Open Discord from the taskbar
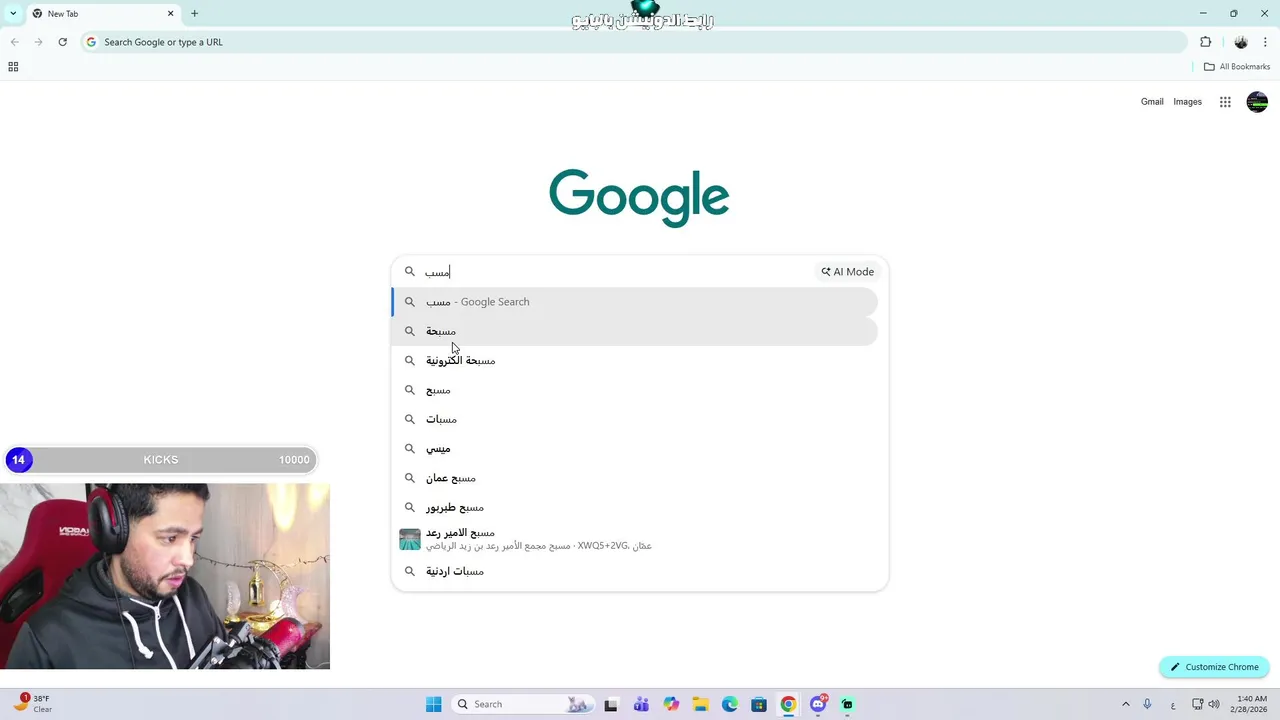The width and height of the screenshot is (1280, 720). pyautogui.click(x=818, y=704)
